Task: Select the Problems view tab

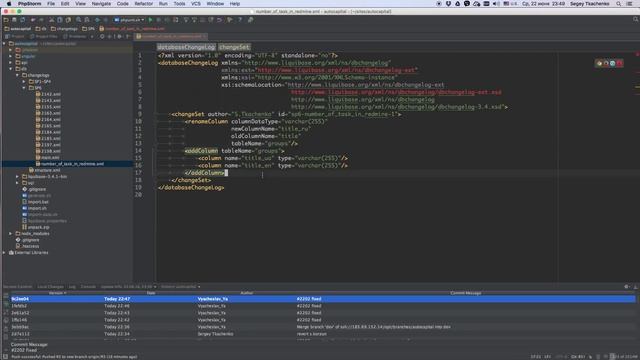Action: tap(75, 37)
